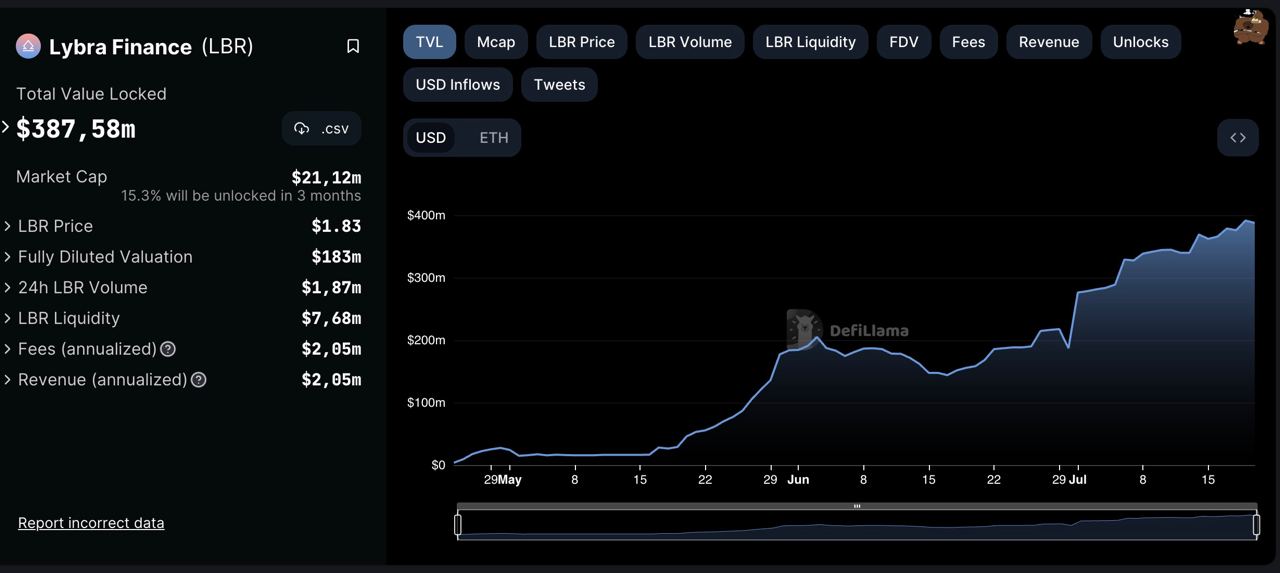Image resolution: width=1280 pixels, height=573 pixels.
Task: Expand the Total Value Locked breakdown
Action: (x=6, y=127)
